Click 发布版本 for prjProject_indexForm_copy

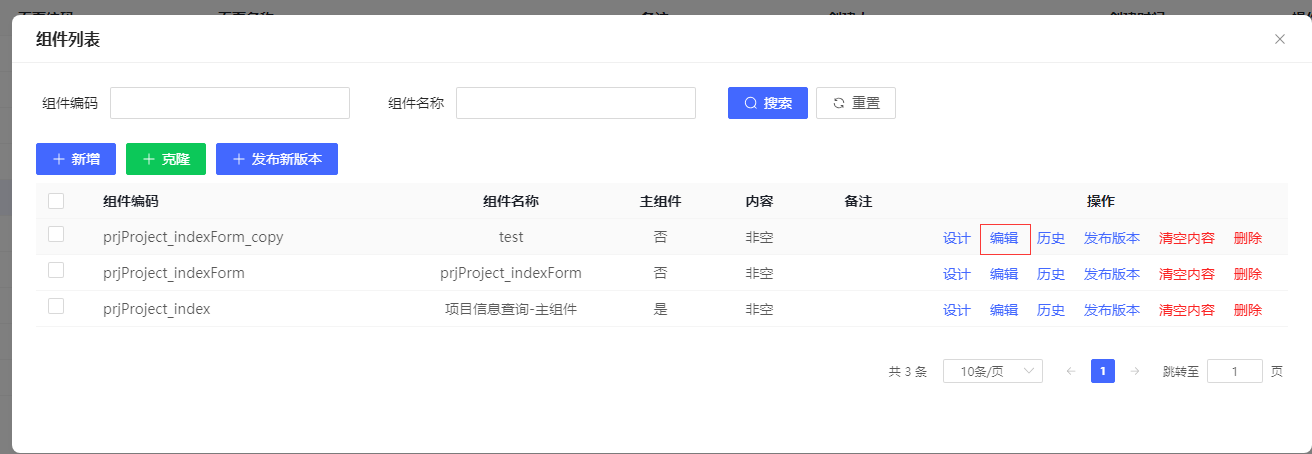1112,238
